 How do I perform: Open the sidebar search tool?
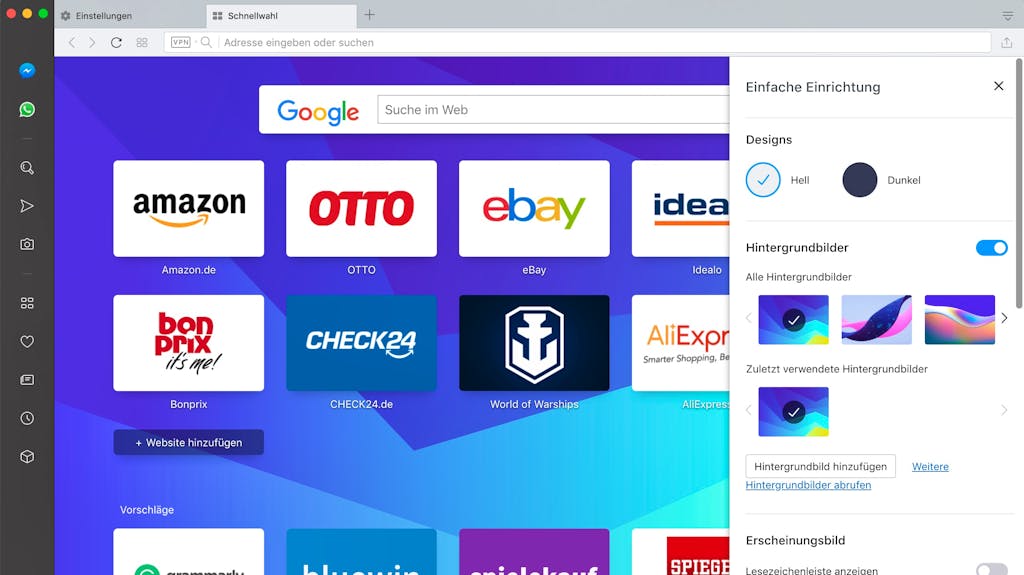click(x=27, y=168)
